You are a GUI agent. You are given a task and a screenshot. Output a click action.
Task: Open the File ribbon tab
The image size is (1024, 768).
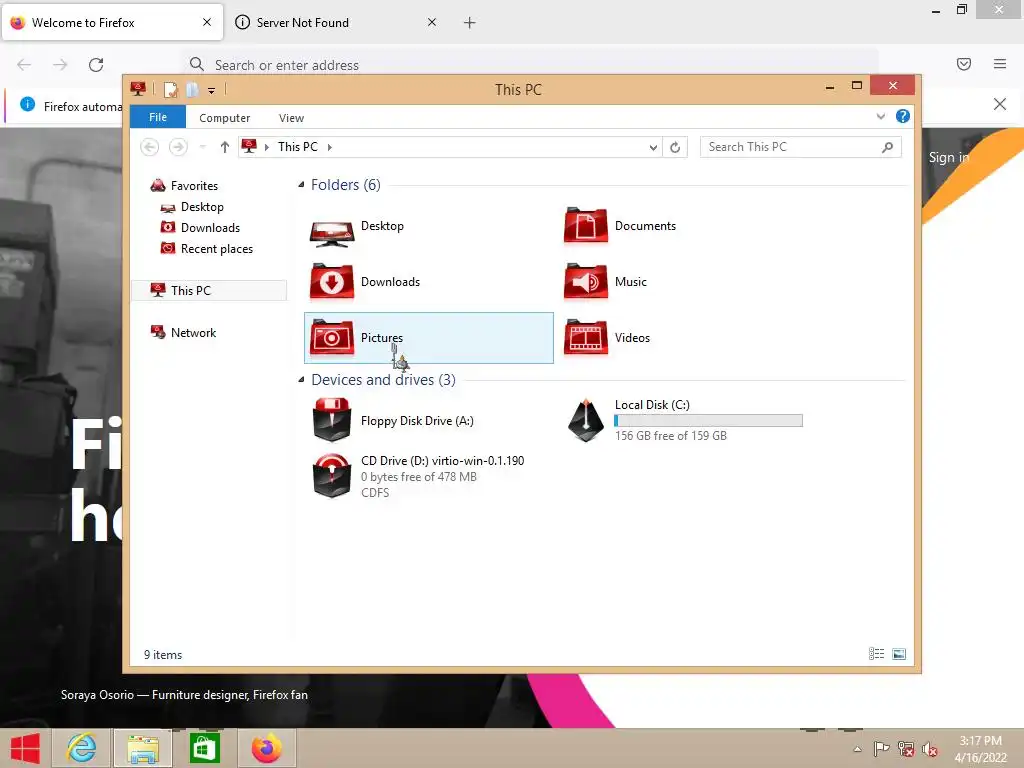coord(158,117)
